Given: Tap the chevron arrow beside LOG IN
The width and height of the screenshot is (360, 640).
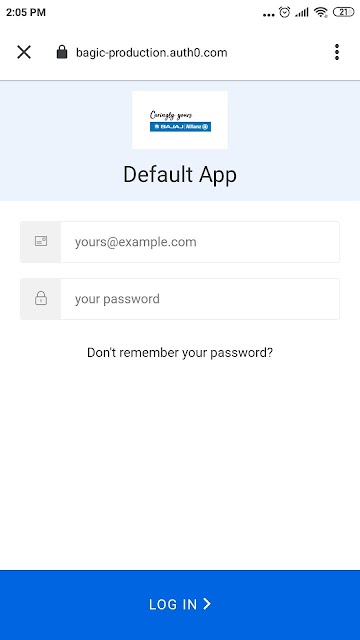Looking at the screenshot, I should (x=207, y=604).
